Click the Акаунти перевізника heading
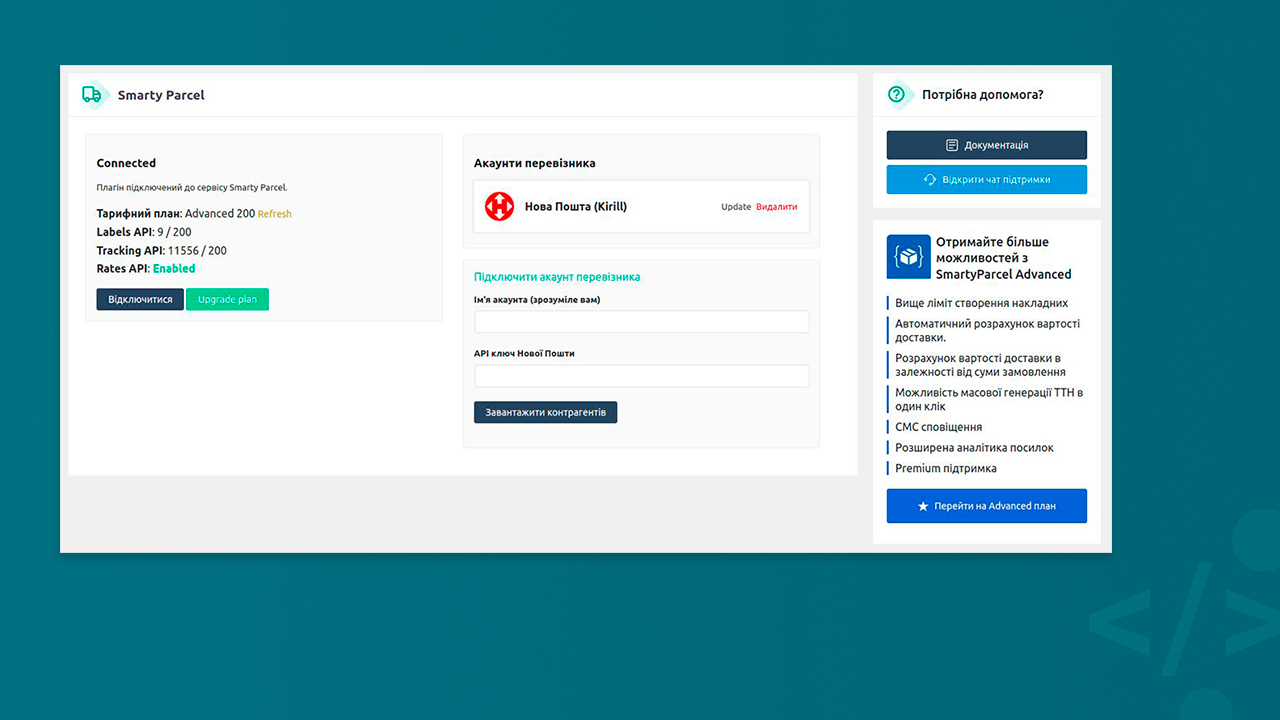 pyautogui.click(x=535, y=163)
